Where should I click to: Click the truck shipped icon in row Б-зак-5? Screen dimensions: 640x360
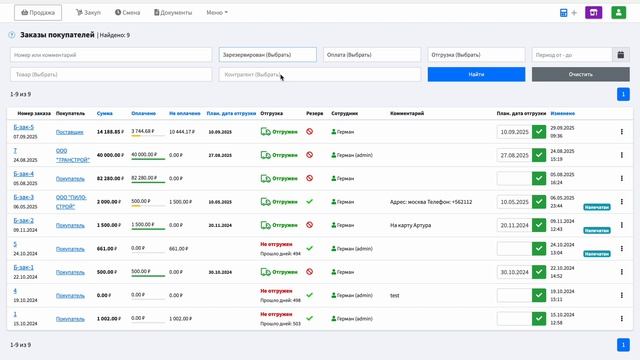(x=266, y=132)
